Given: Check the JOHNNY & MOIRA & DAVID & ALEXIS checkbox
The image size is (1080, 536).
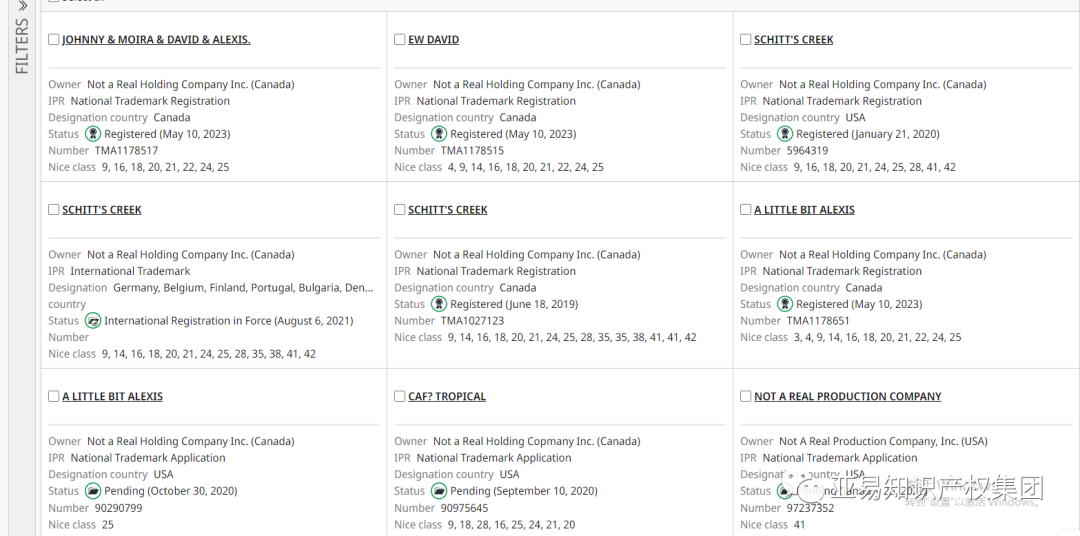Looking at the screenshot, I should [x=54, y=40].
